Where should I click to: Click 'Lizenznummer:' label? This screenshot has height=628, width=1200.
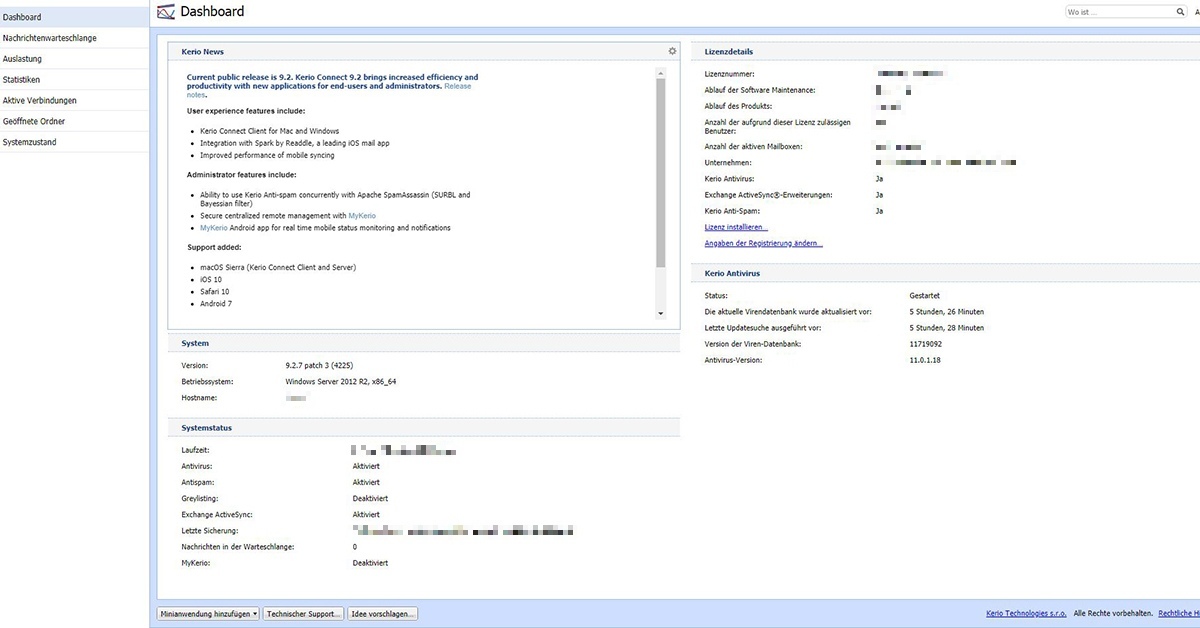pyautogui.click(x=730, y=74)
